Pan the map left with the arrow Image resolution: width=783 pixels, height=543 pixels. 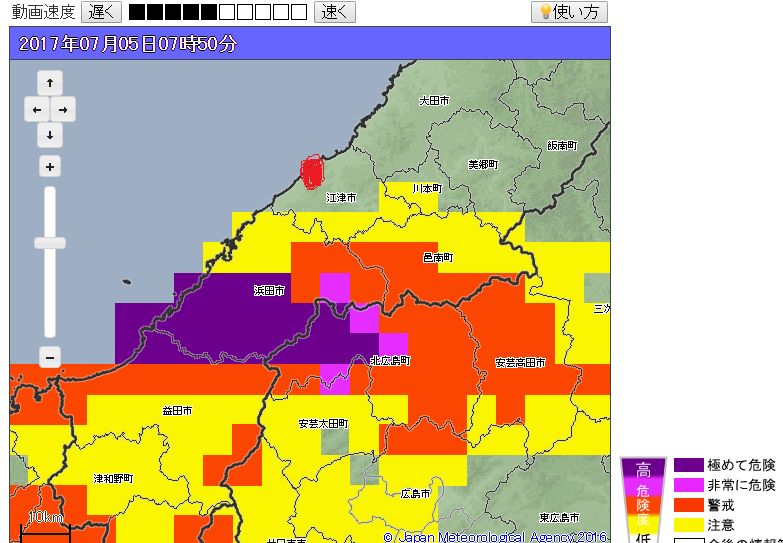(36, 109)
